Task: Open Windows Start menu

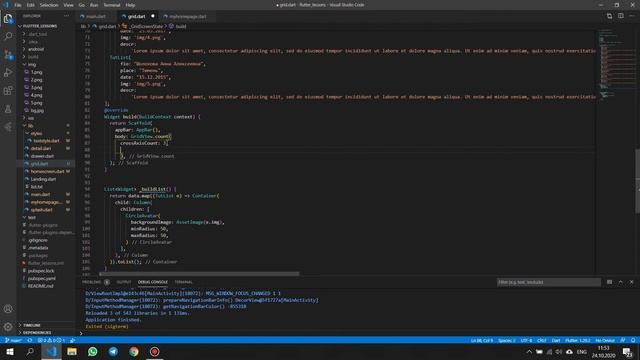Action: (x=10, y=351)
